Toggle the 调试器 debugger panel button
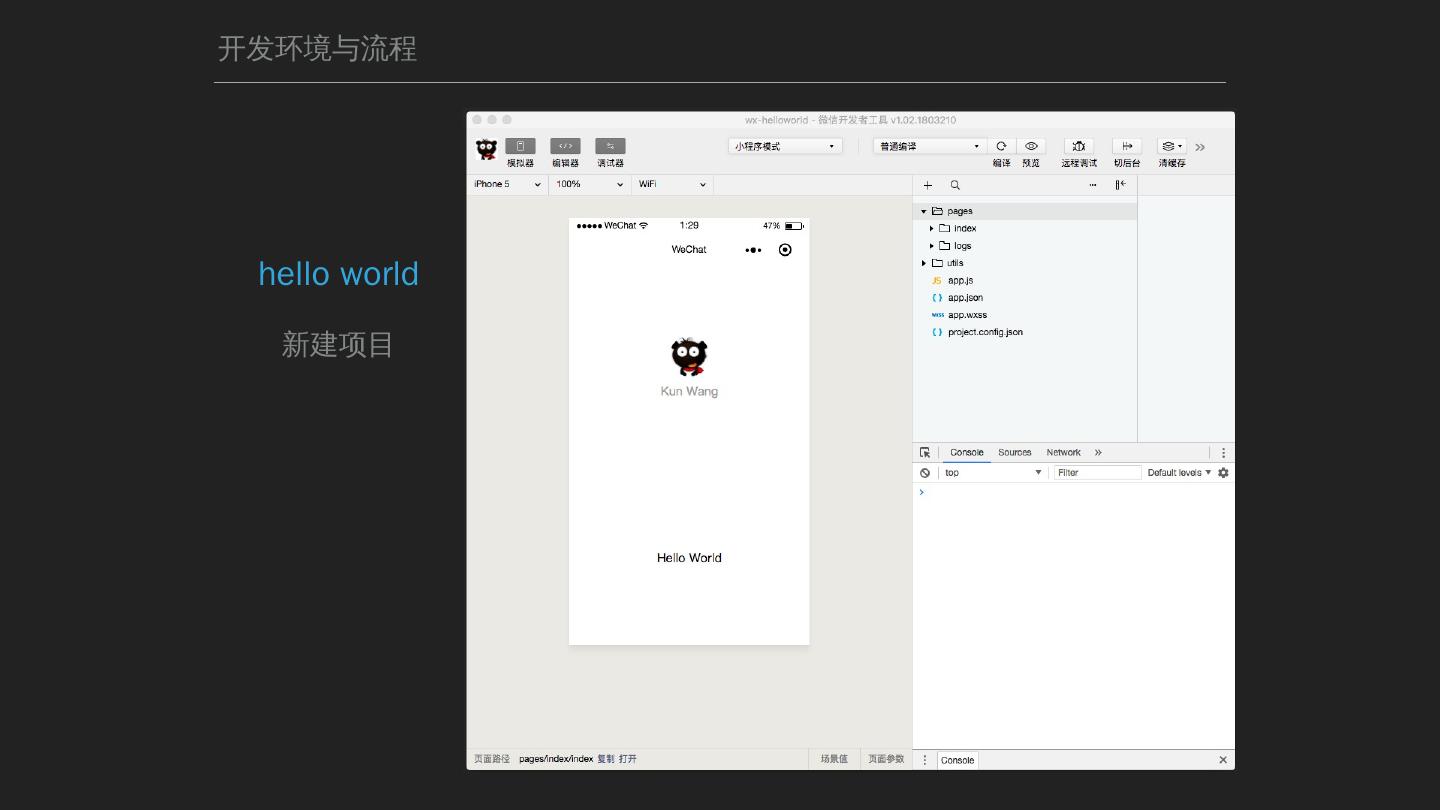The image size is (1440, 810). (610, 147)
